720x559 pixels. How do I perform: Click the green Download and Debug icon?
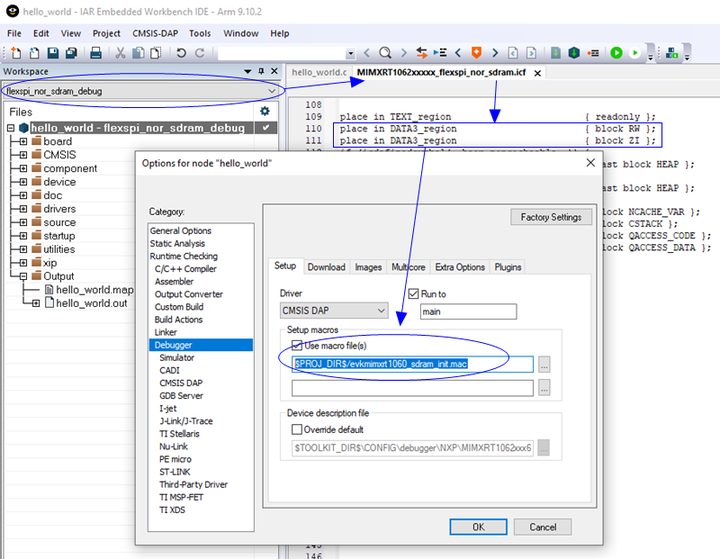(617, 52)
